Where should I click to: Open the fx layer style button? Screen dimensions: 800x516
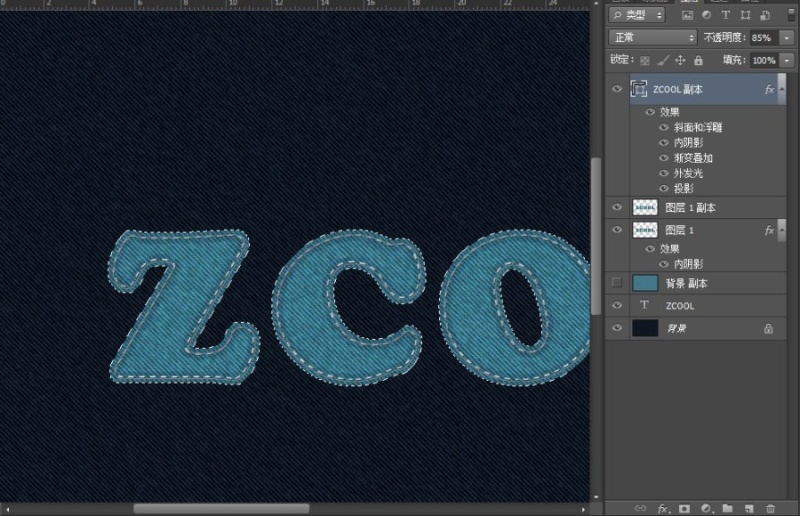[x=662, y=508]
